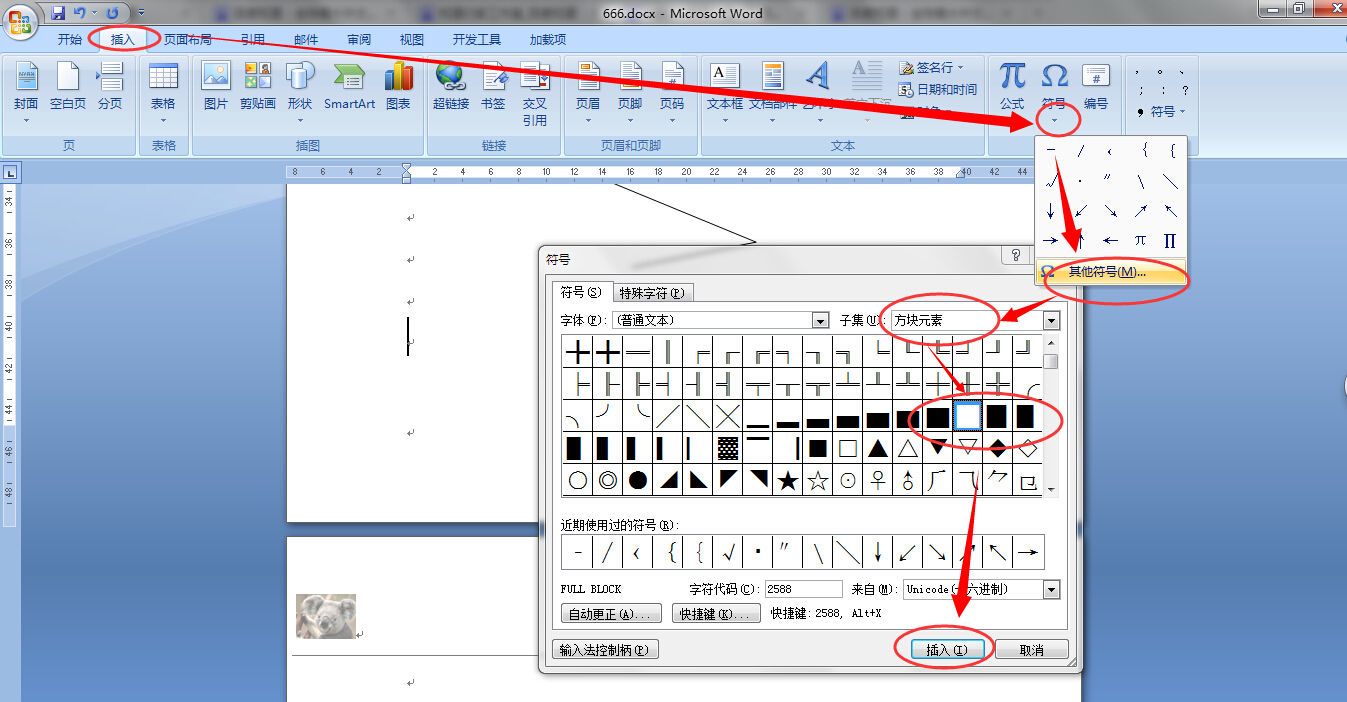
Task: Open the Table (表格) insert menu
Action: [163, 93]
